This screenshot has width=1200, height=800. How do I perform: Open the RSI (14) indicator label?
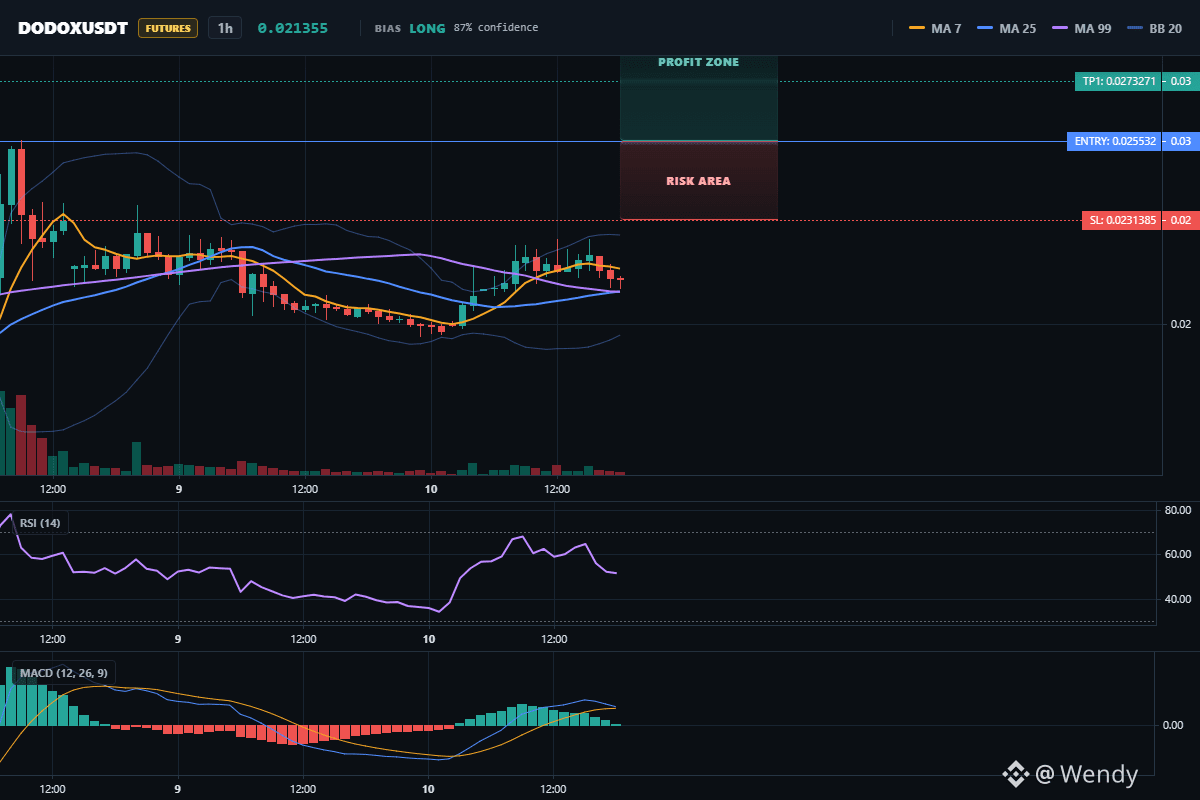[x=40, y=523]
